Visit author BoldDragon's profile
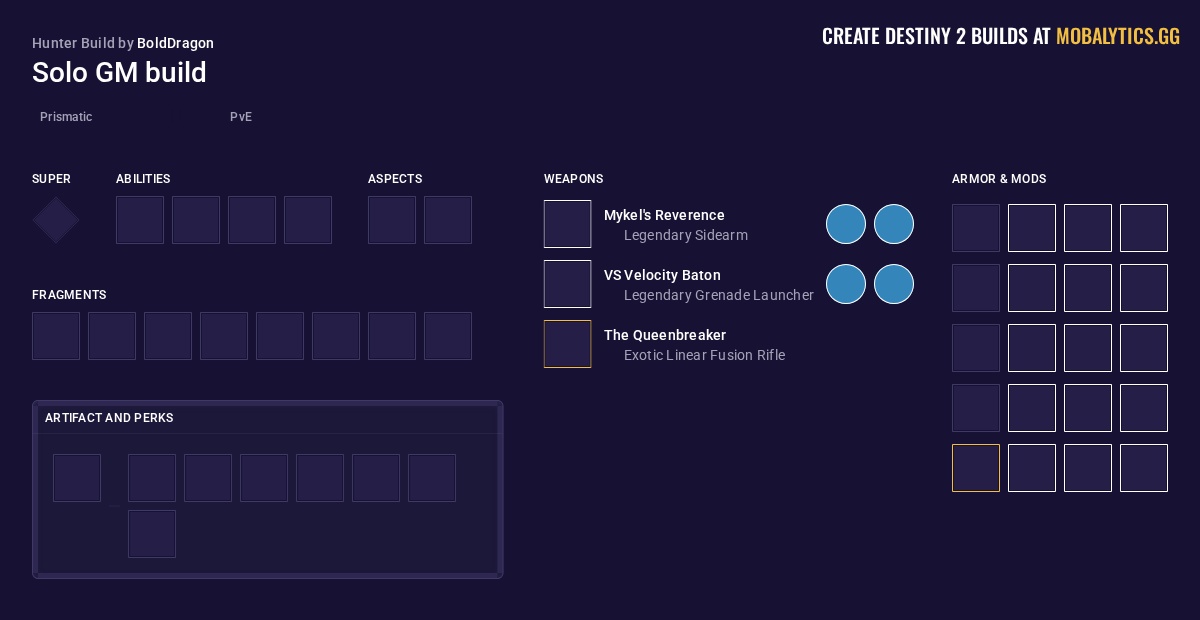1200x620 pixels. (x=175, y=43)
